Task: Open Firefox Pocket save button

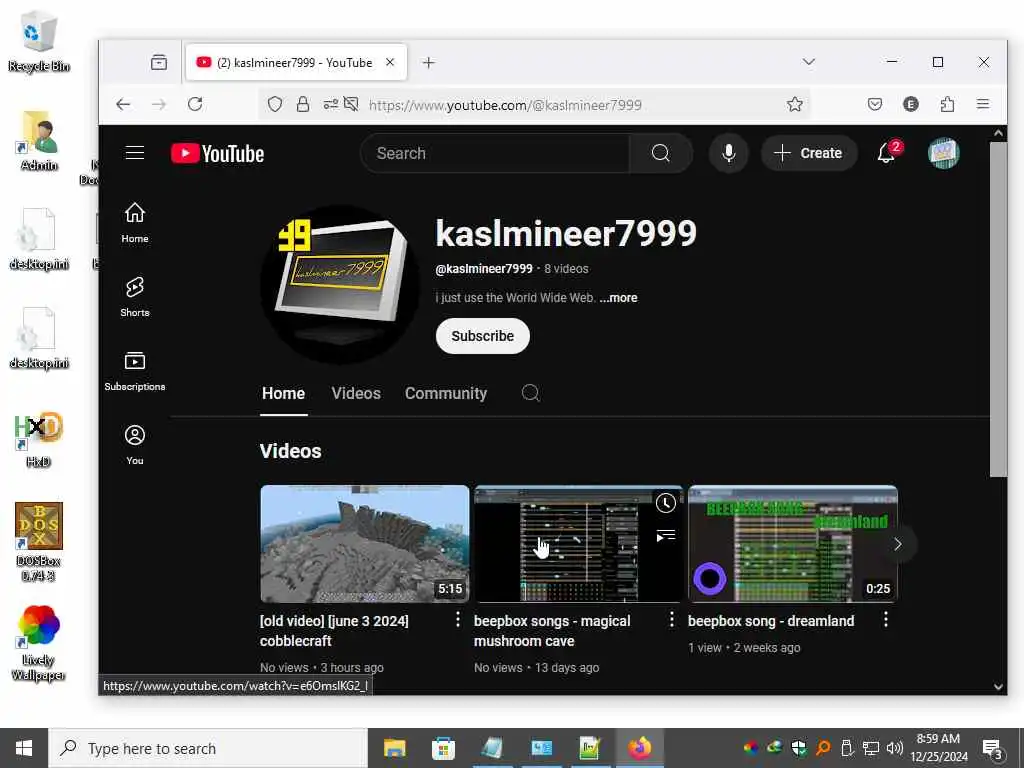Action: pyautogui.click(x=874, y=104)
